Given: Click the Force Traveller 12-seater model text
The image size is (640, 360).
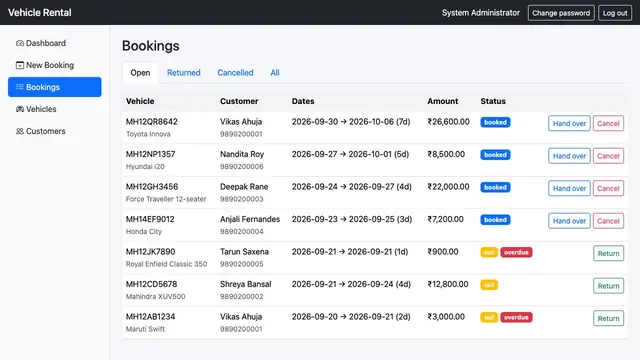Looking at the screenshot, I should [166, 199].
